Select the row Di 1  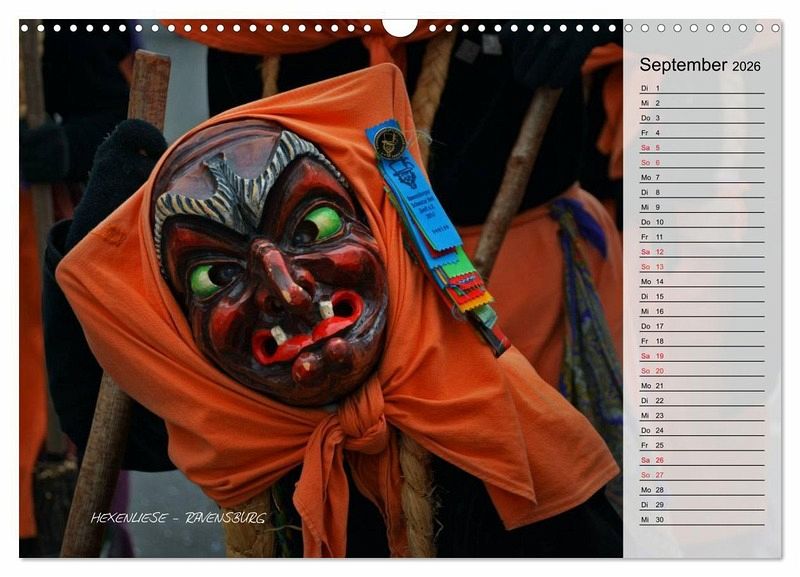click(x=702, y=88)
